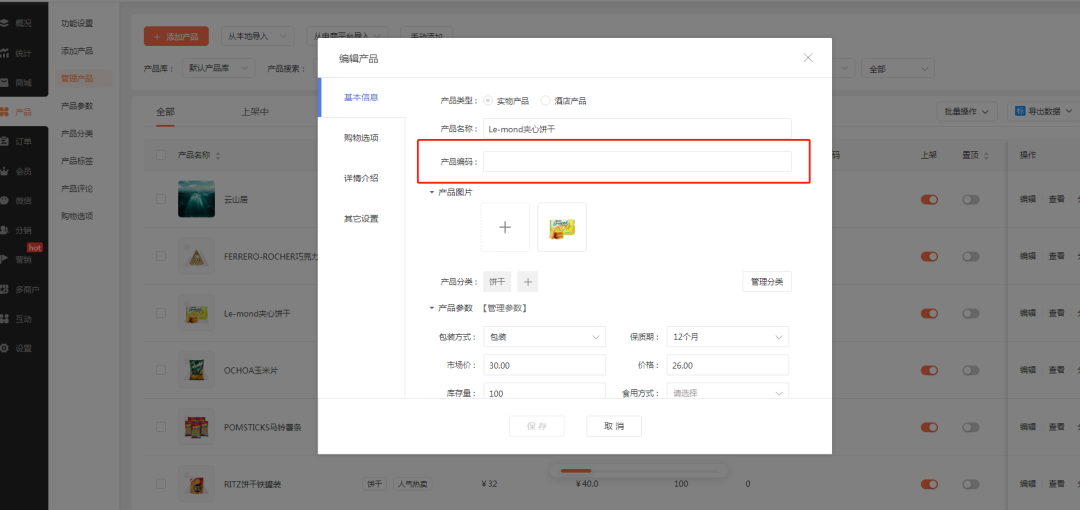Toggle 置顶 switch for 云山居 row

[970, 200]
